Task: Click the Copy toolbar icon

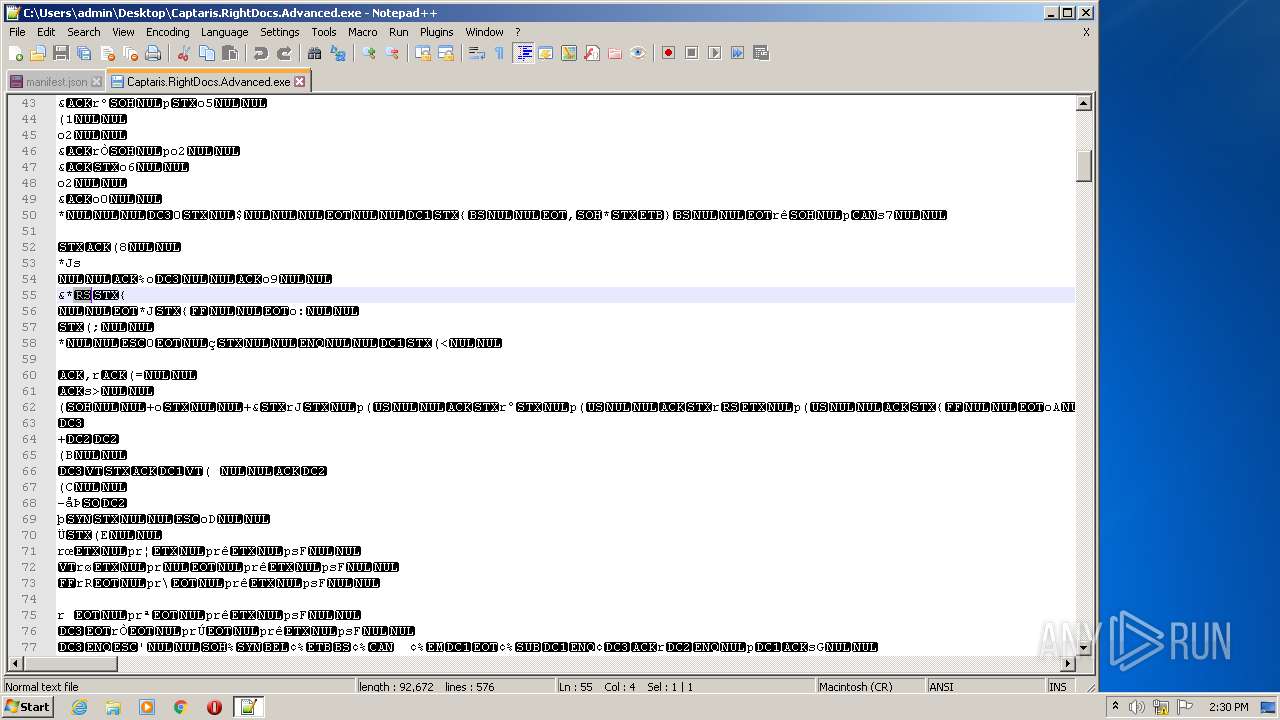Action: tap(206, 53)
